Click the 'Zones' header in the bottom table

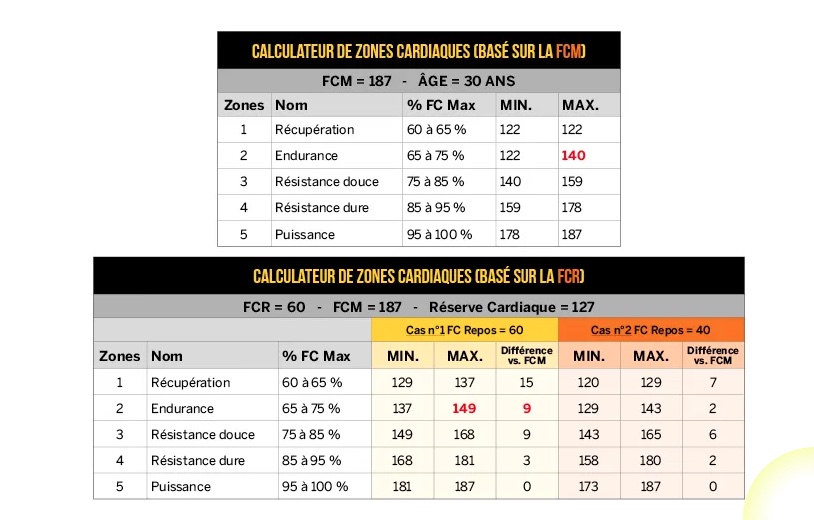(119, 356)
